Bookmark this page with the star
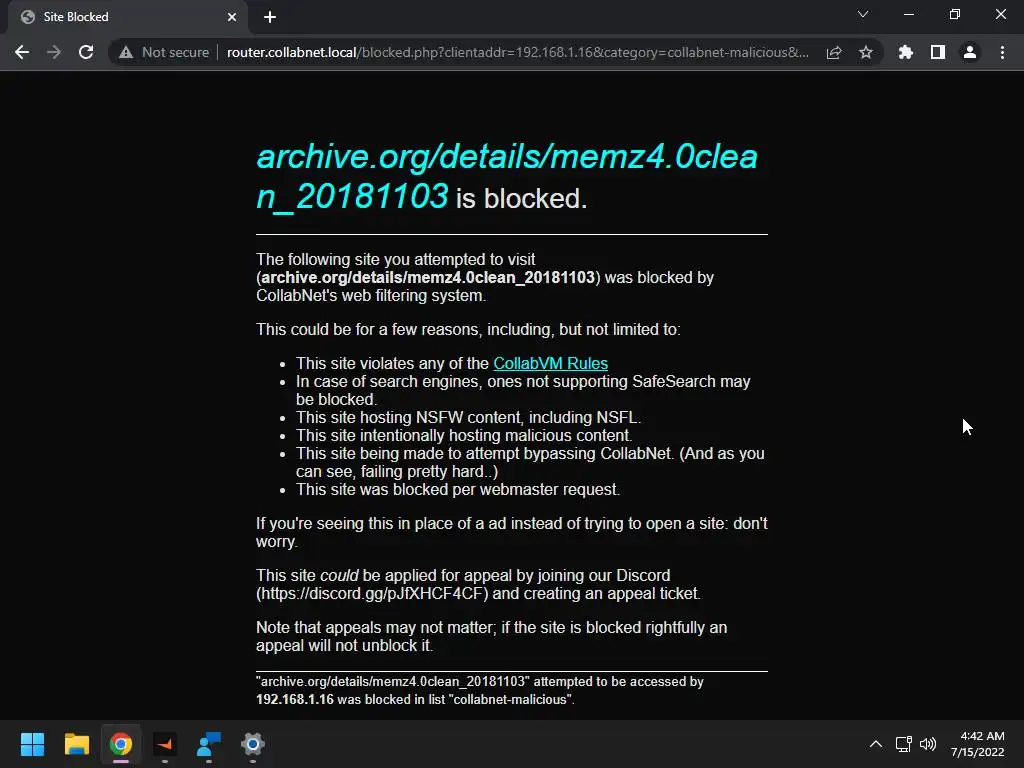The height and width of the screenshot is (768, 1024). (866, 52)
